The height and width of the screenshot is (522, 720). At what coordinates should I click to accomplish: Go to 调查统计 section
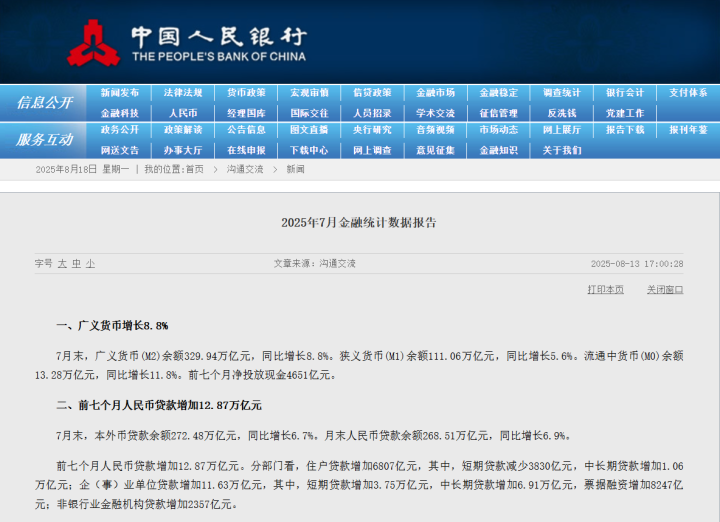click(562, 93)
